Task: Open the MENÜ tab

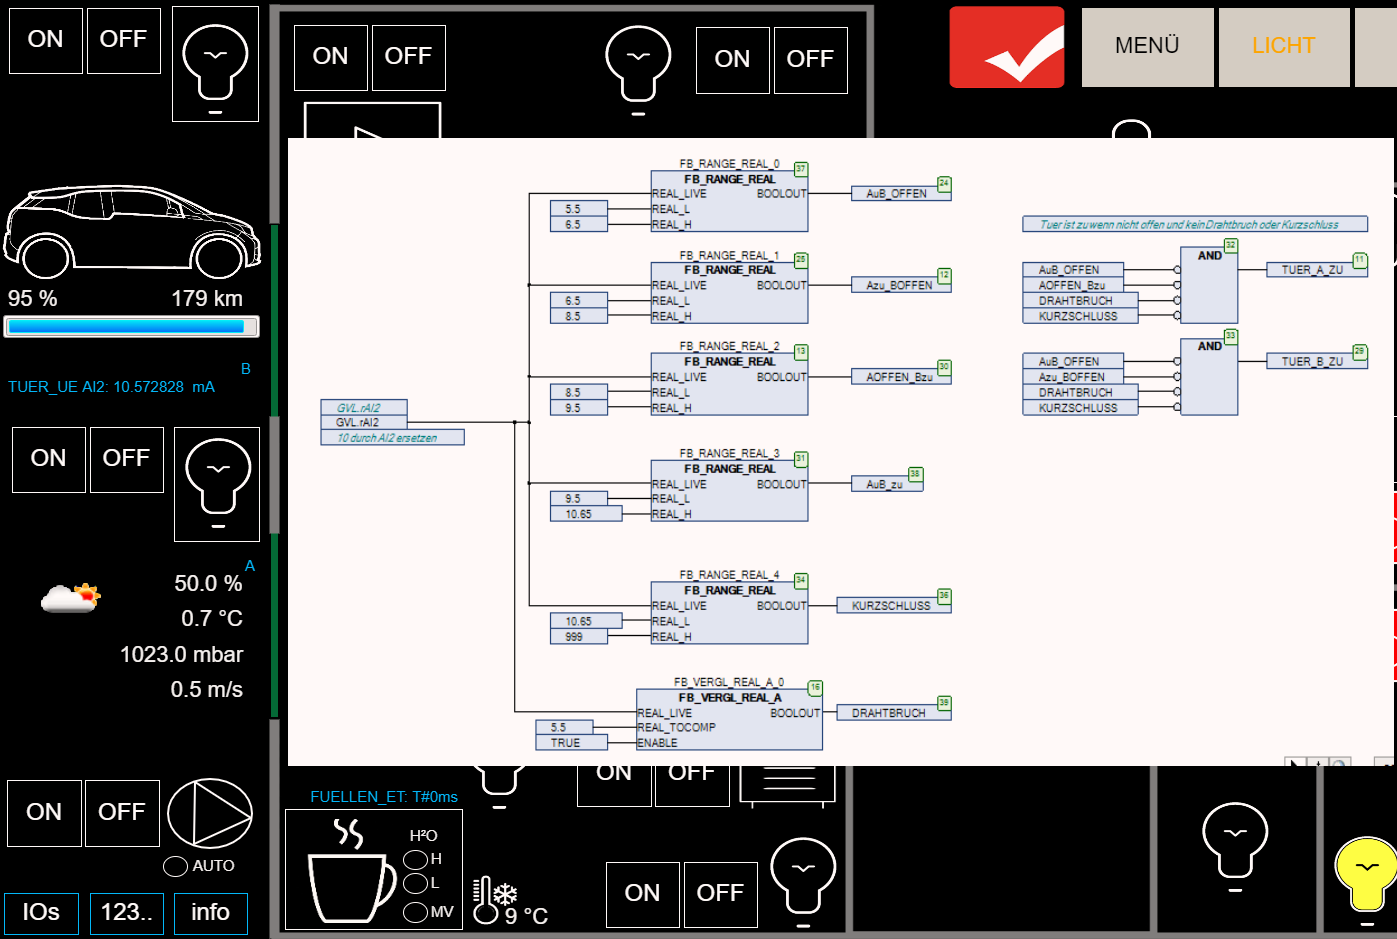Action: (1147, 47)
